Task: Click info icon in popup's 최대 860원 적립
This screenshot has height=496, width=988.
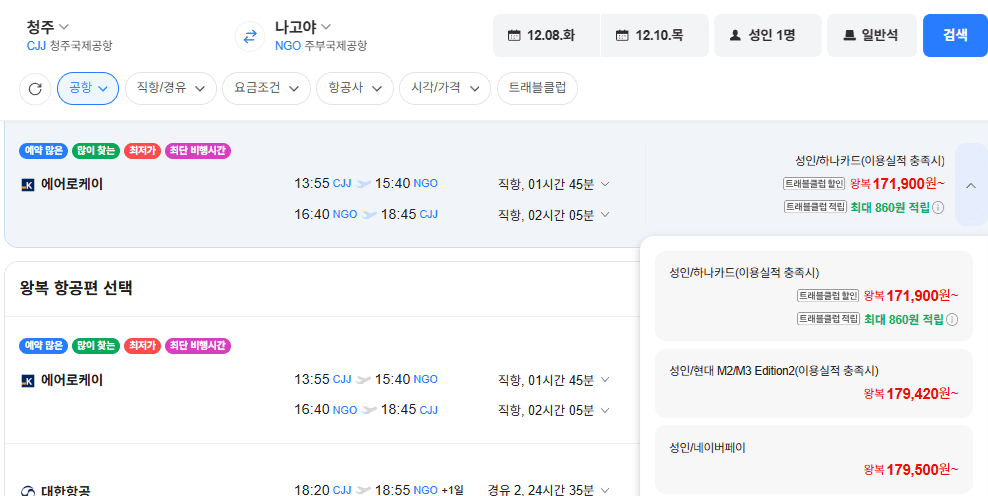Action: point(951,320)
